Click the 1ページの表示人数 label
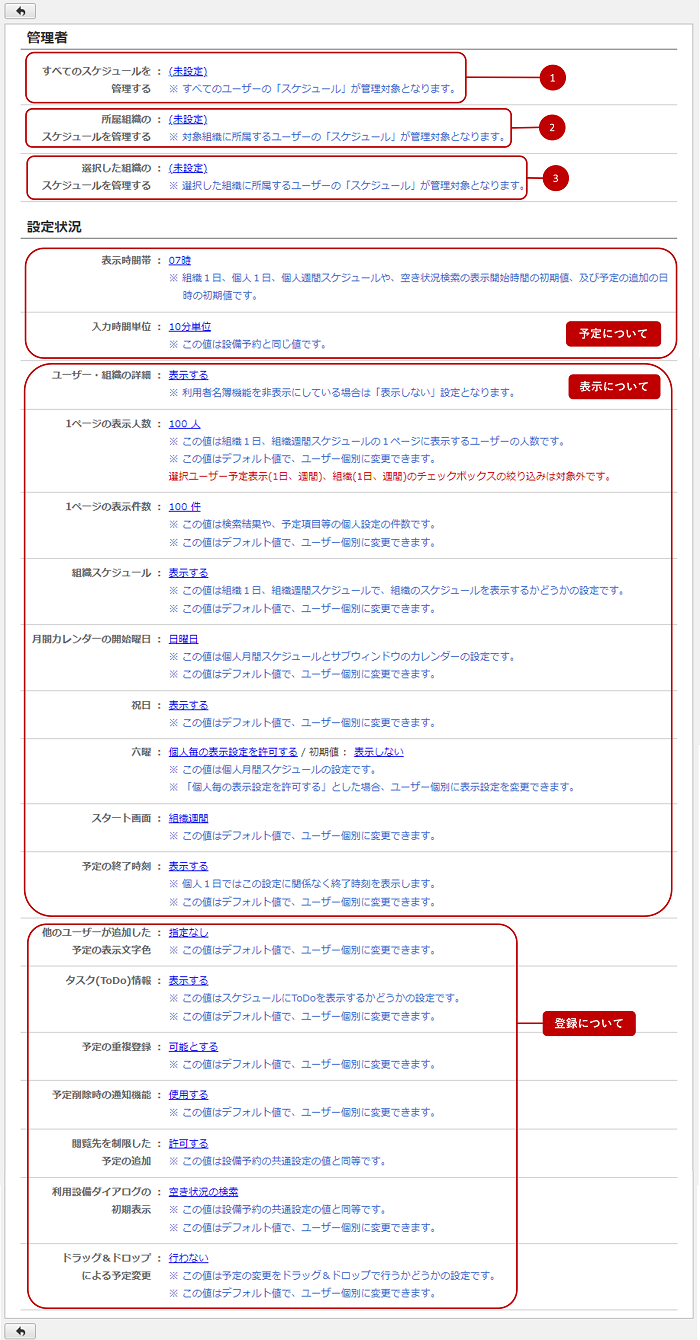Image resolution: width=700 pixels, height=1340 pixels. [109, 423]
